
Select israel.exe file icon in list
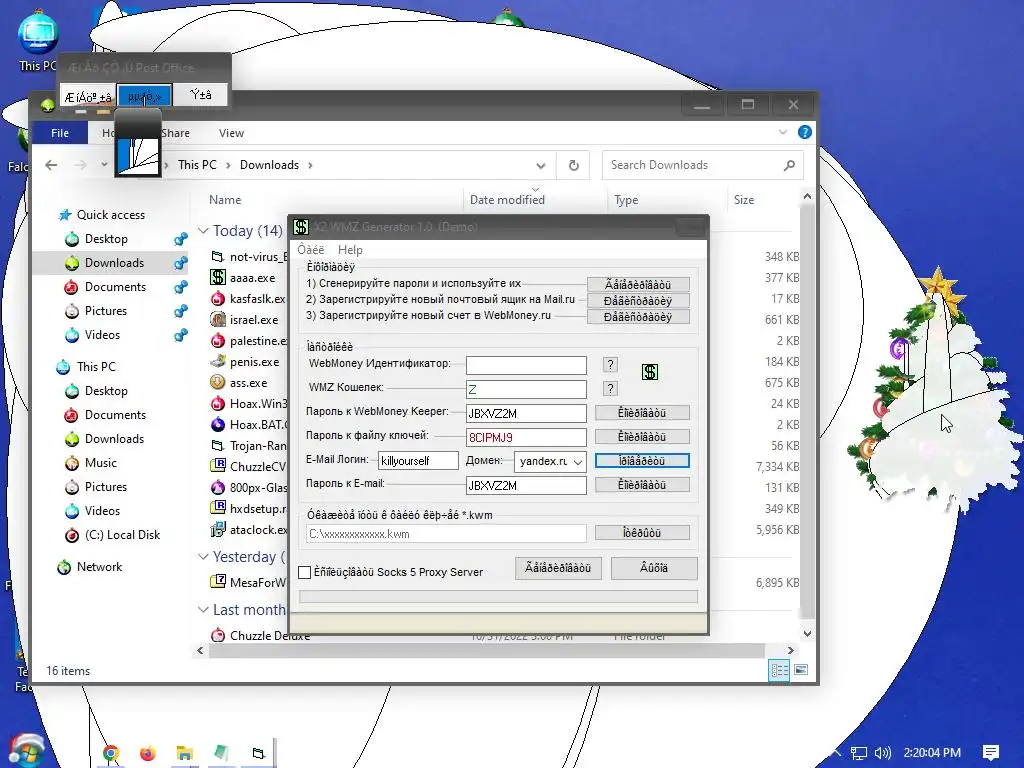pos(218,319)
